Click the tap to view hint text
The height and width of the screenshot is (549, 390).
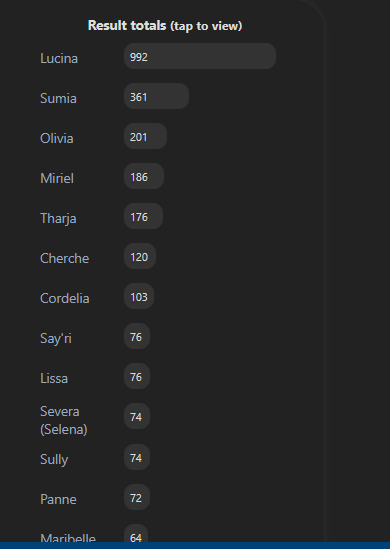206,26
